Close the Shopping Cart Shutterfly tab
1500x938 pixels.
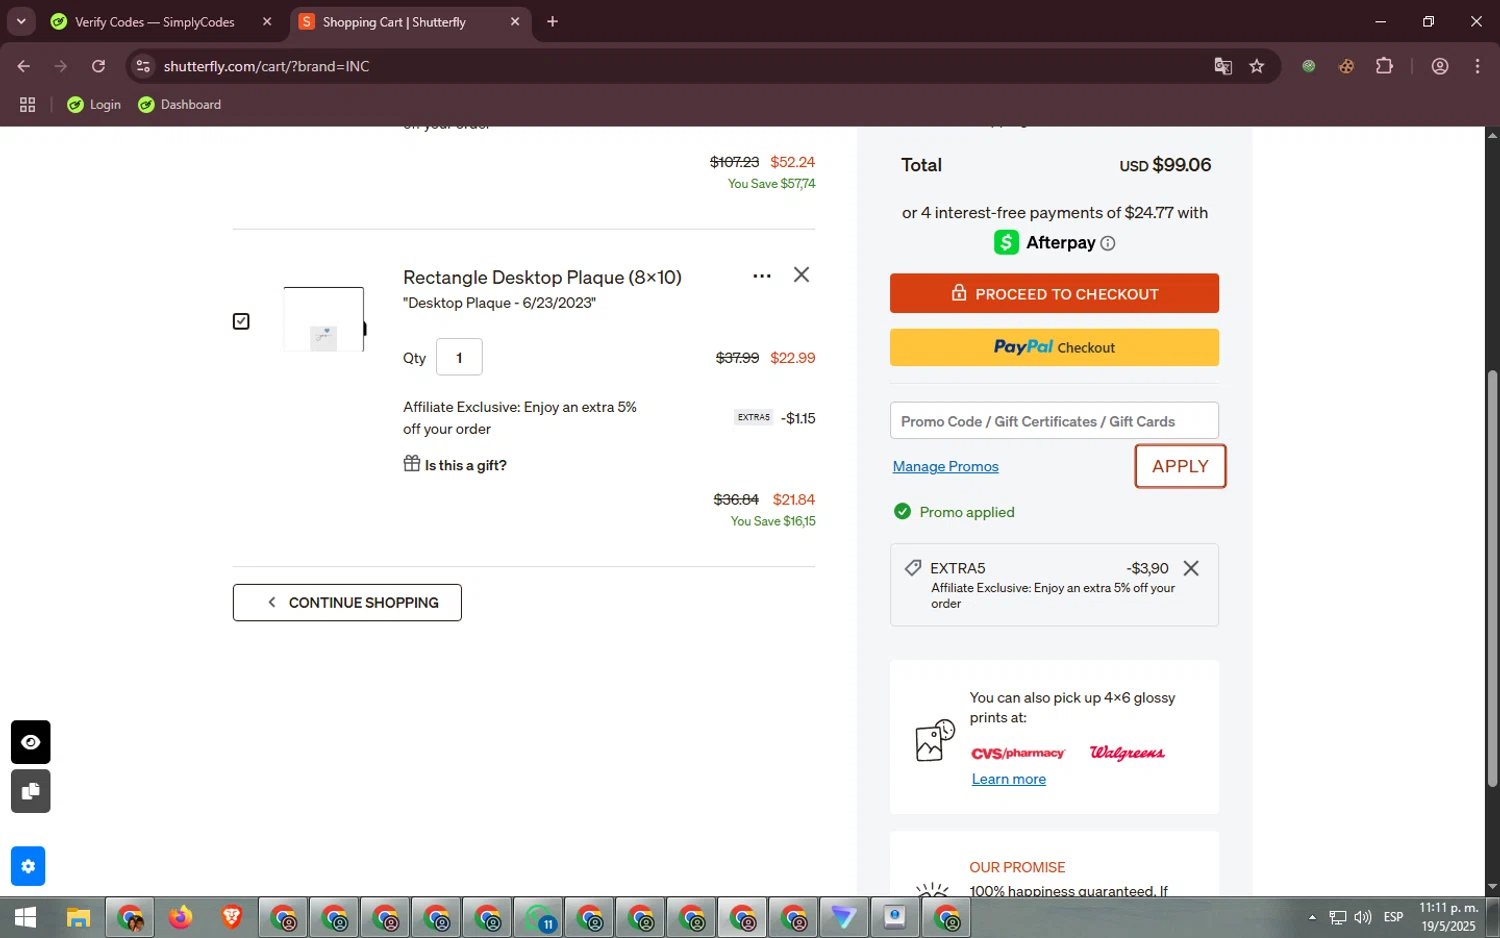point(515,22)
